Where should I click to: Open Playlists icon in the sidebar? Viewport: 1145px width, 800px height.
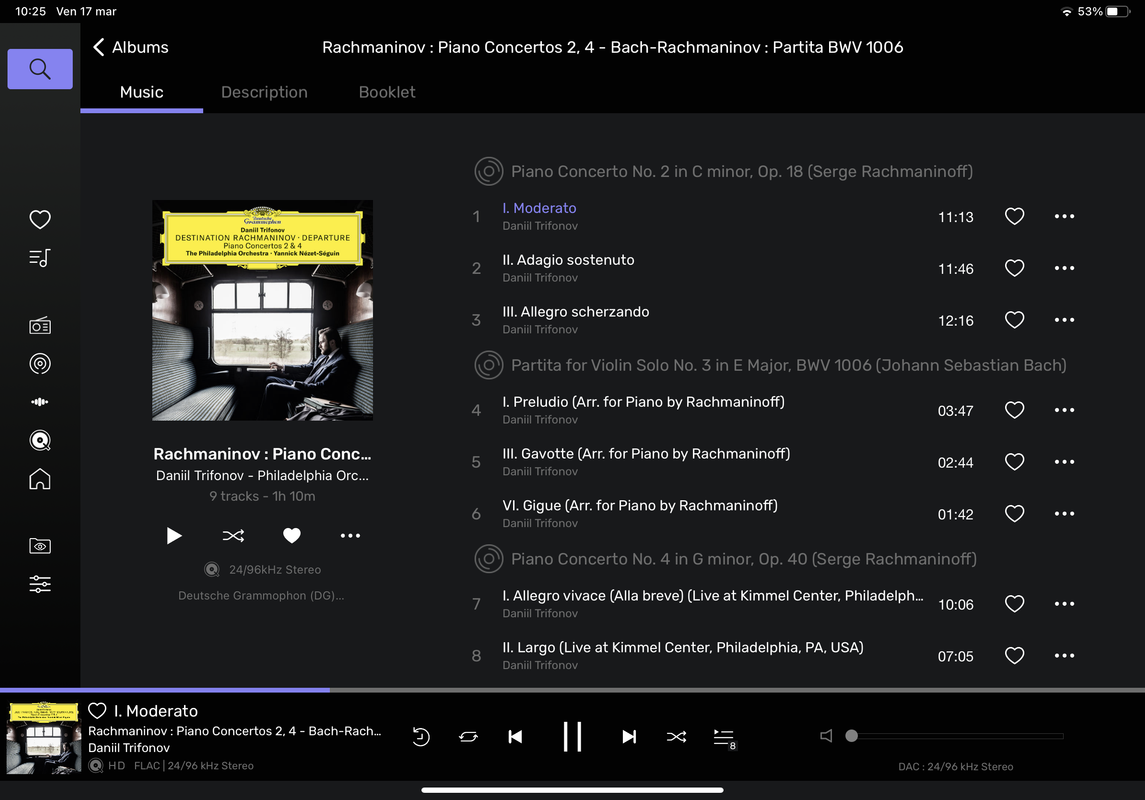click(40, 258)
